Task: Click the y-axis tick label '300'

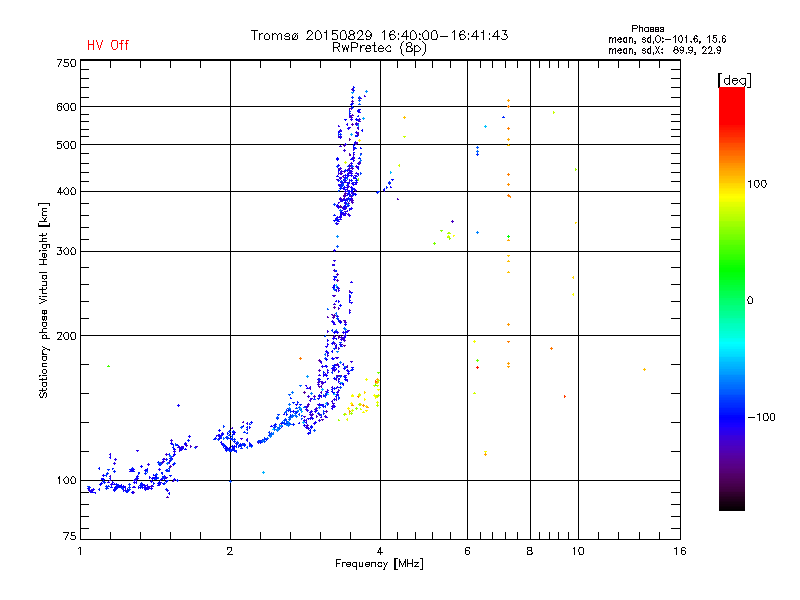Action: coord(66,252)
